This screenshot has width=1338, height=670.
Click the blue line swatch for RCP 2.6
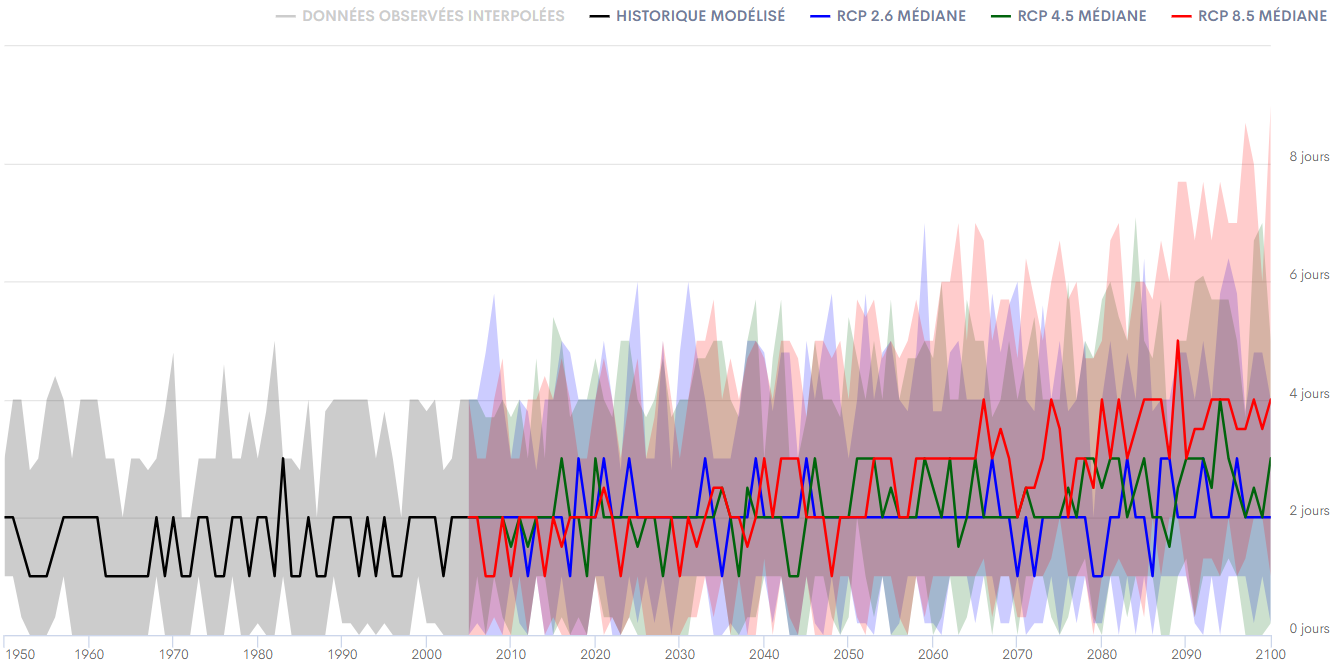click(820, 16)
